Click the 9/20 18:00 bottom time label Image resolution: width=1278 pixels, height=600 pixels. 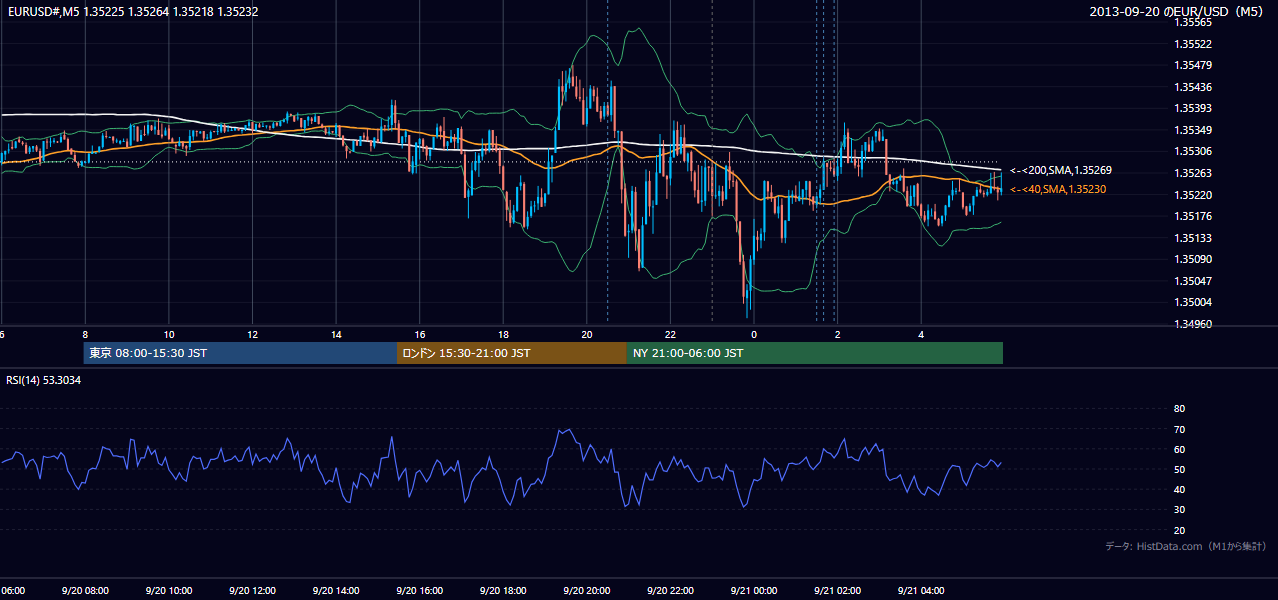click(503, 590)
